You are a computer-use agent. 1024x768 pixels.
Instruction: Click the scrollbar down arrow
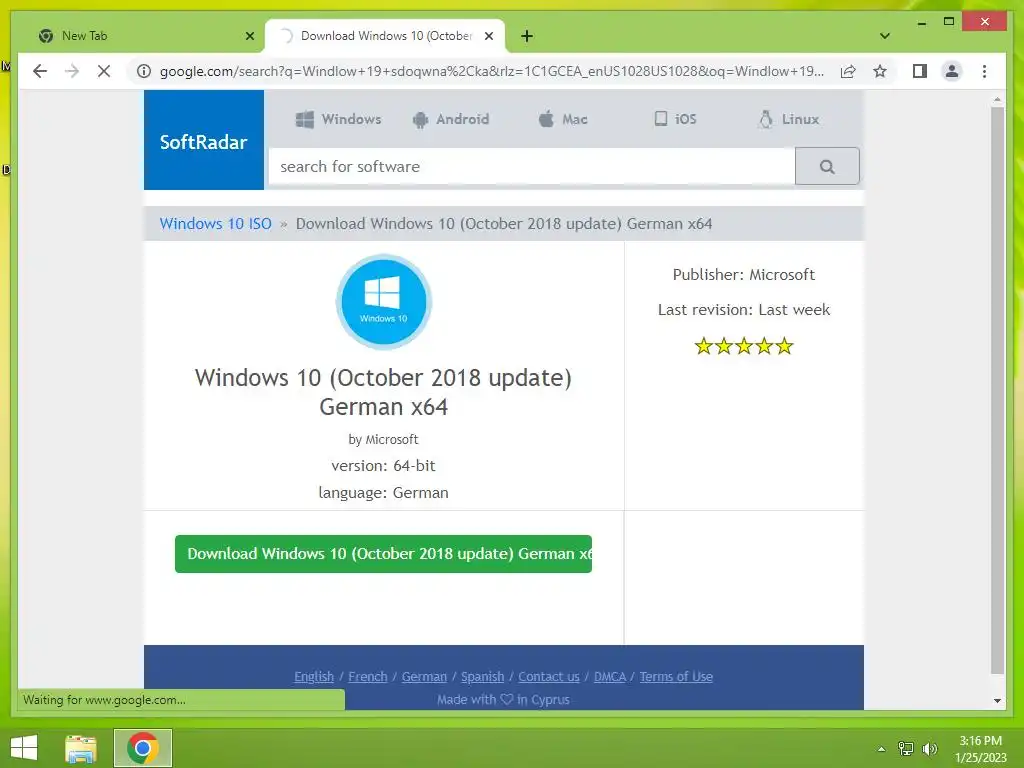click(x=997, y=700)
